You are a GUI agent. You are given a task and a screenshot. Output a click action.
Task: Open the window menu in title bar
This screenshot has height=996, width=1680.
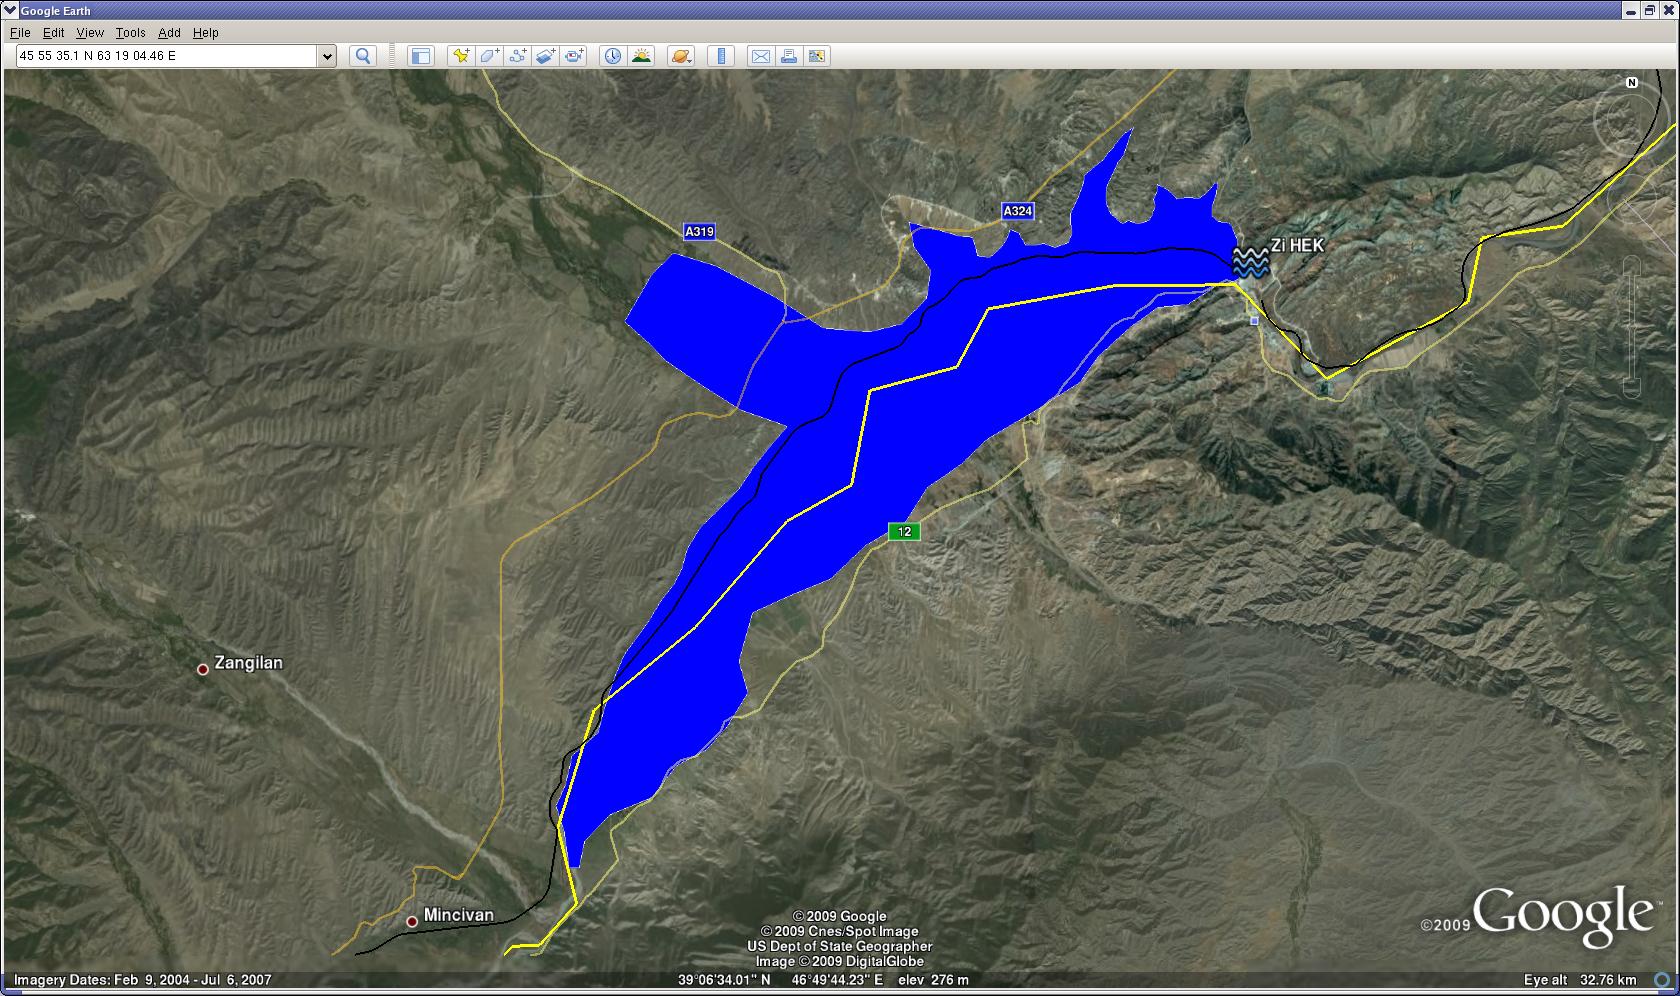pos(10,10)
